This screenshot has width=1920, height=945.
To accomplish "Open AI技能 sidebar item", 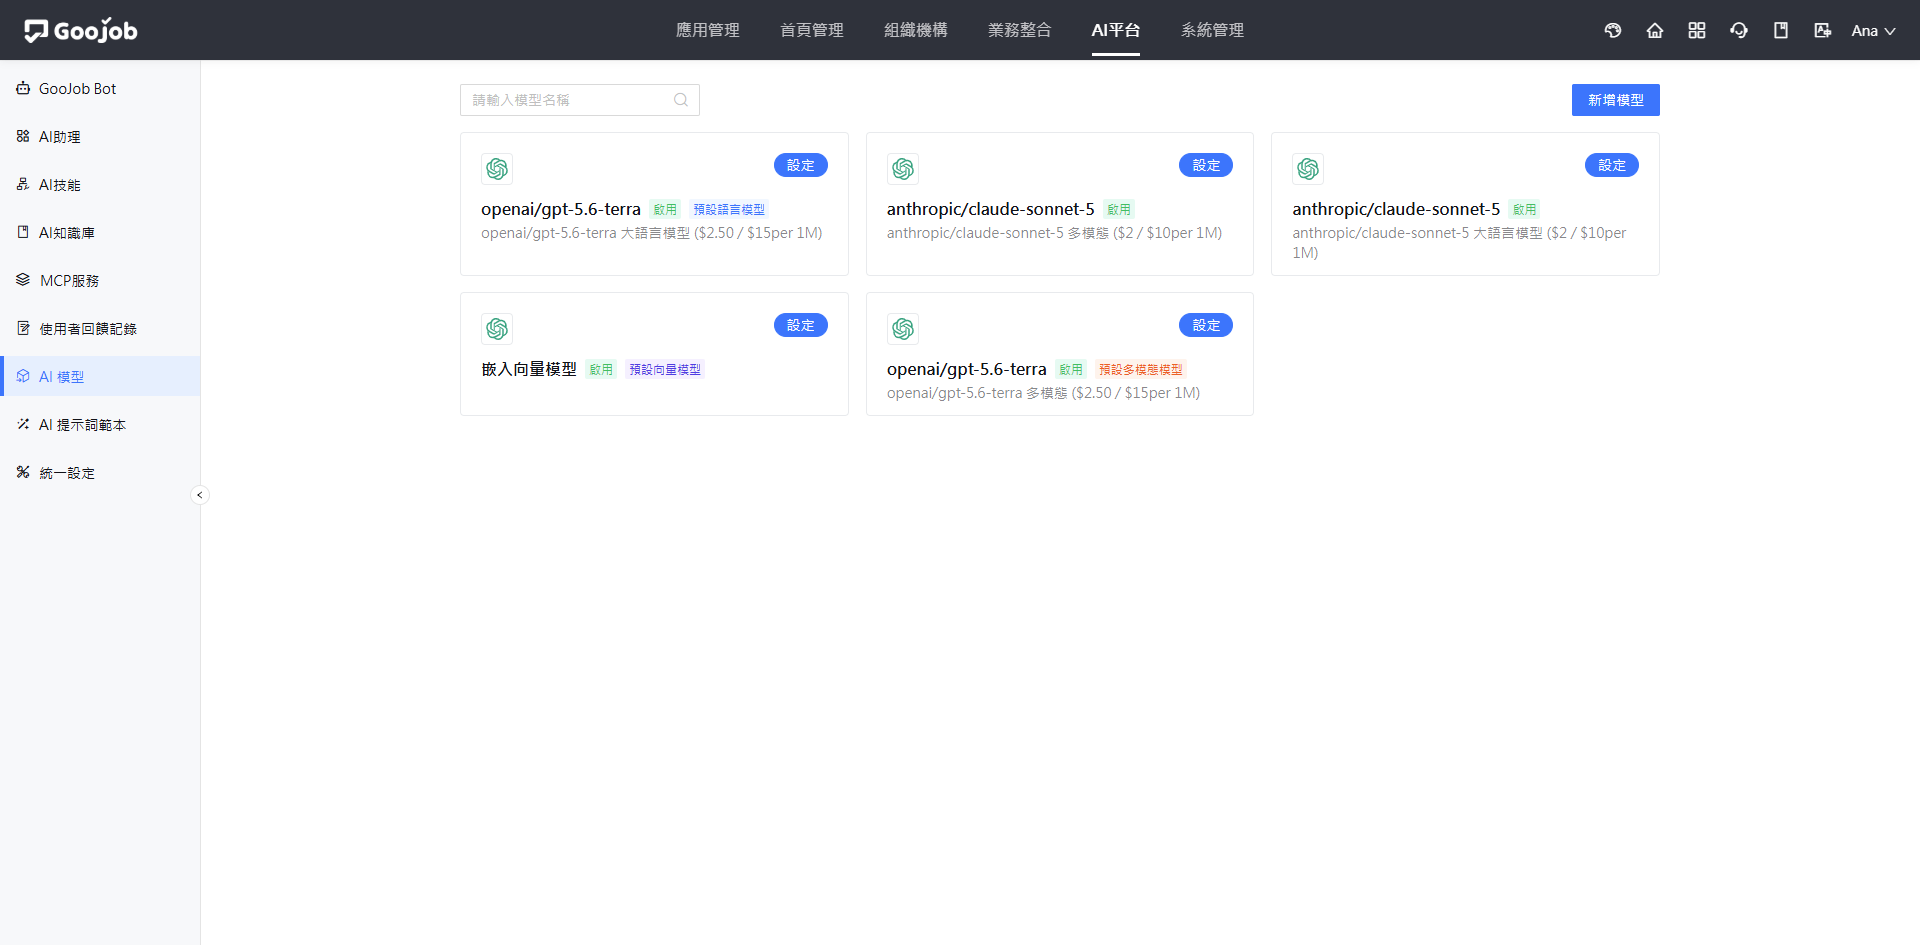I will (x=100, y=184).
